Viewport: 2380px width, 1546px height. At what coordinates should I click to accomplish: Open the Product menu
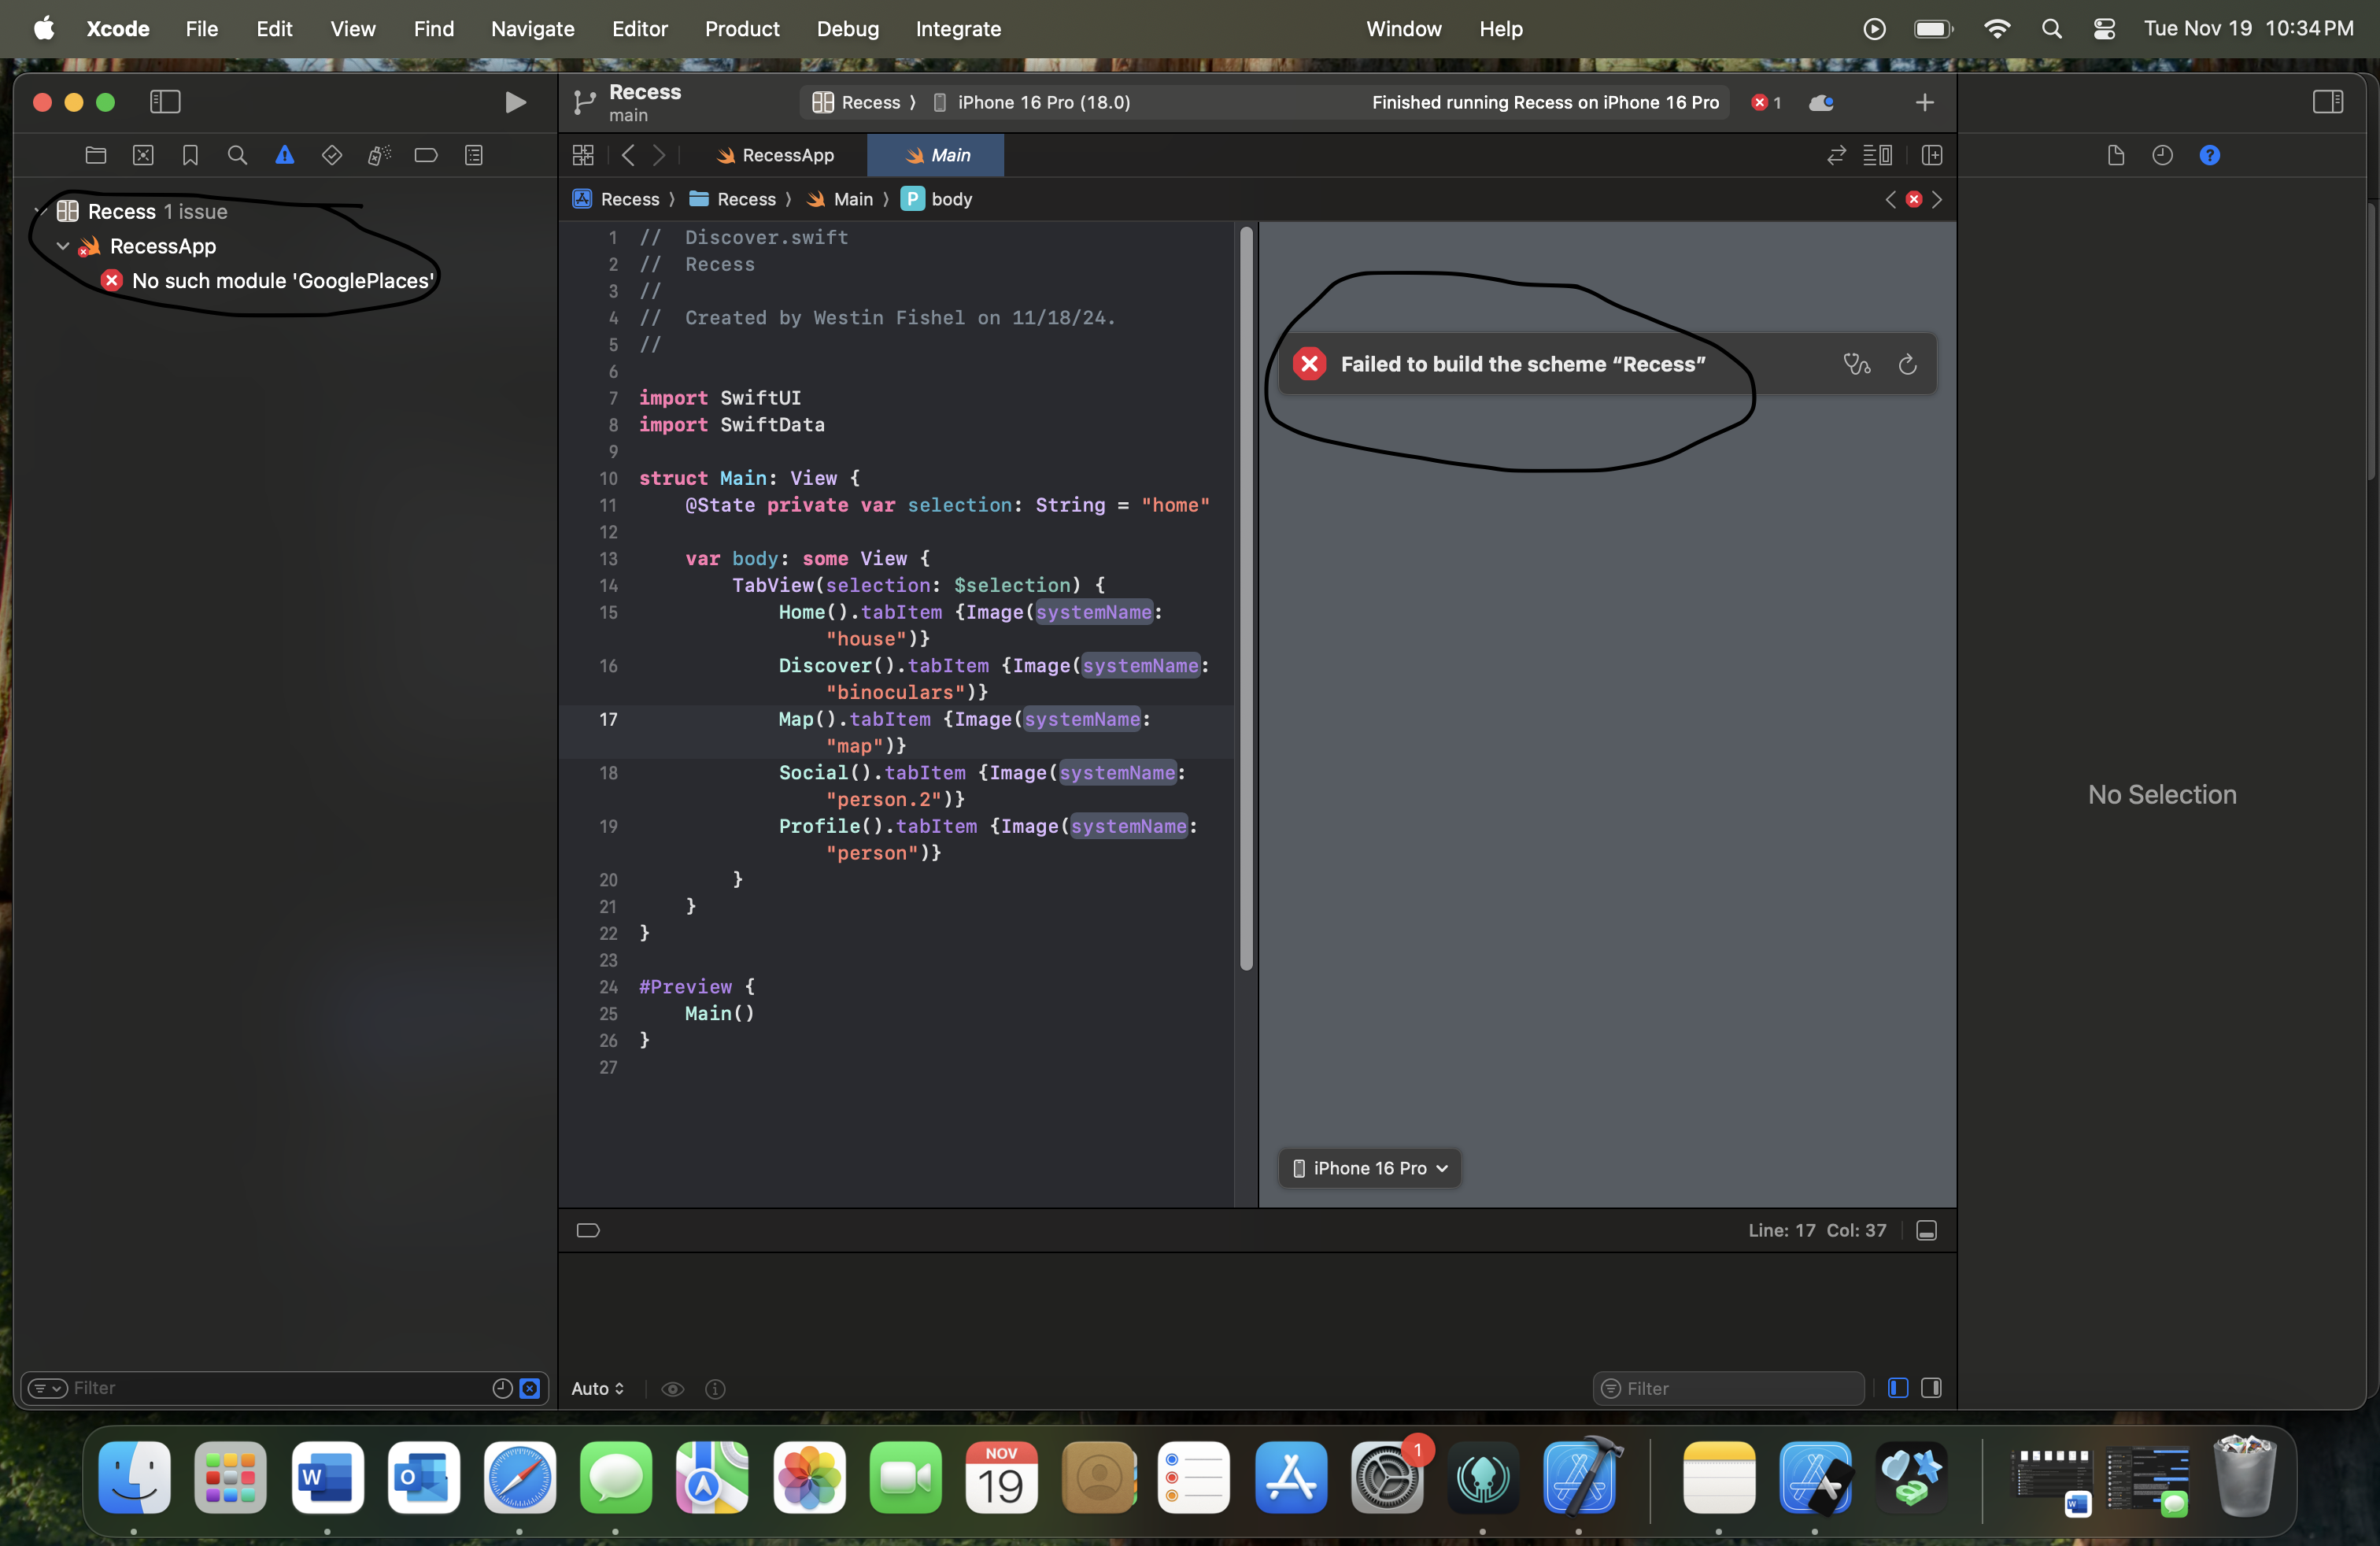point(741,28)
